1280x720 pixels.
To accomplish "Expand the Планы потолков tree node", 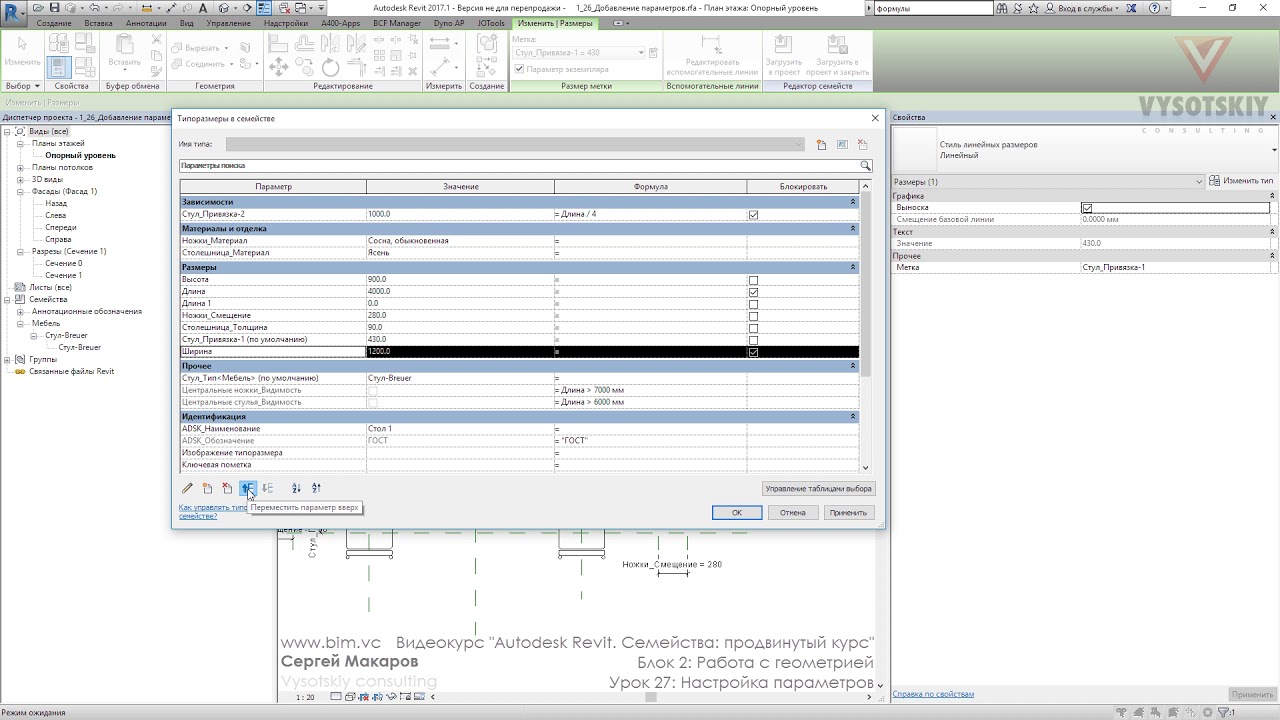I will pyautogui.click(x=21, y=167).
